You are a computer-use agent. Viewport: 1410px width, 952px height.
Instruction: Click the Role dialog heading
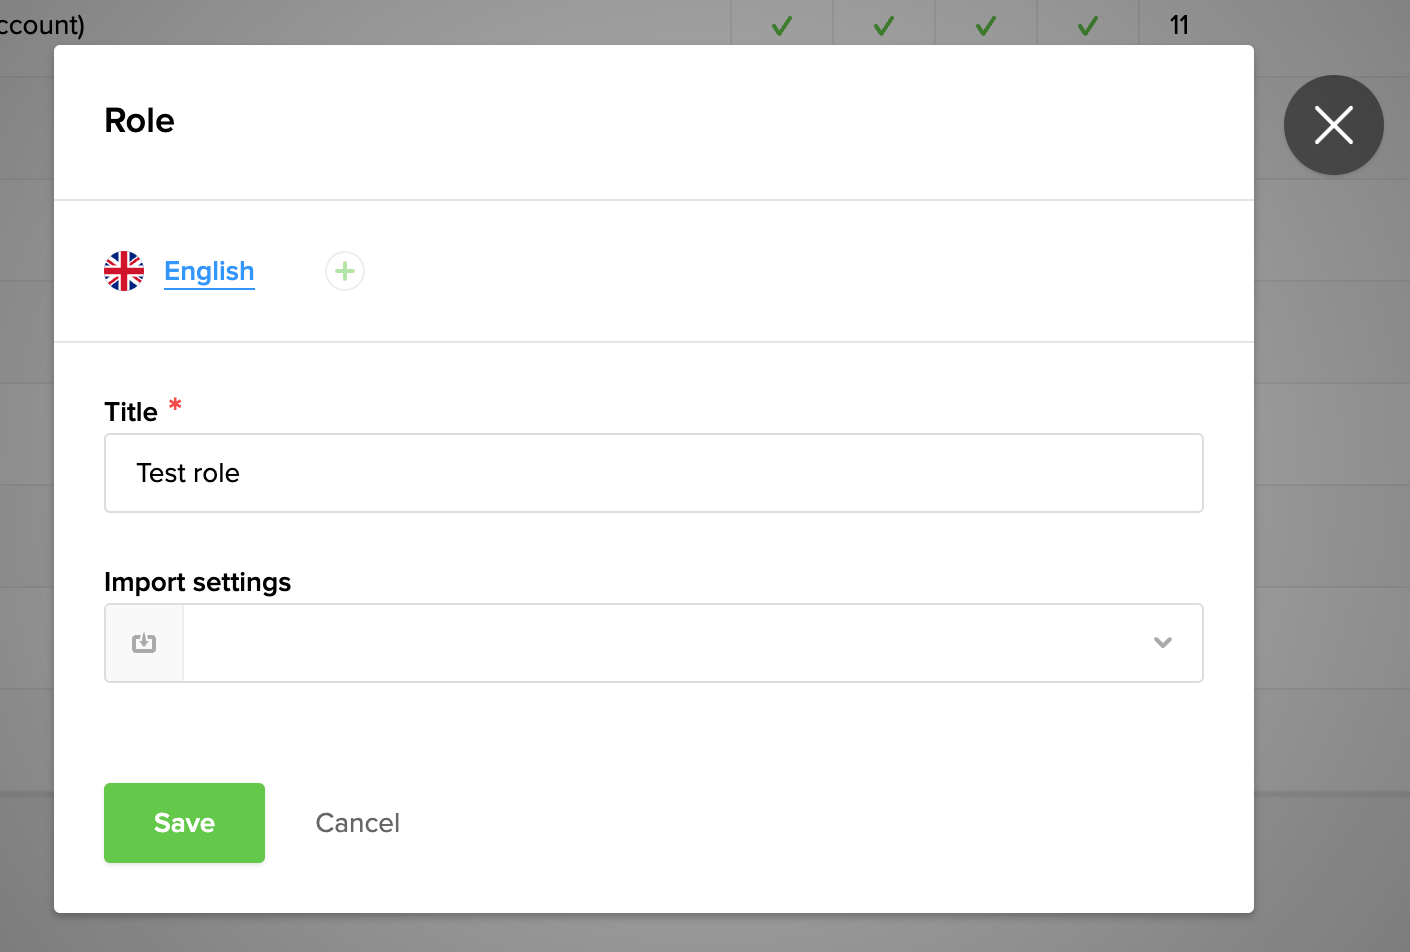tap(139, 121)
